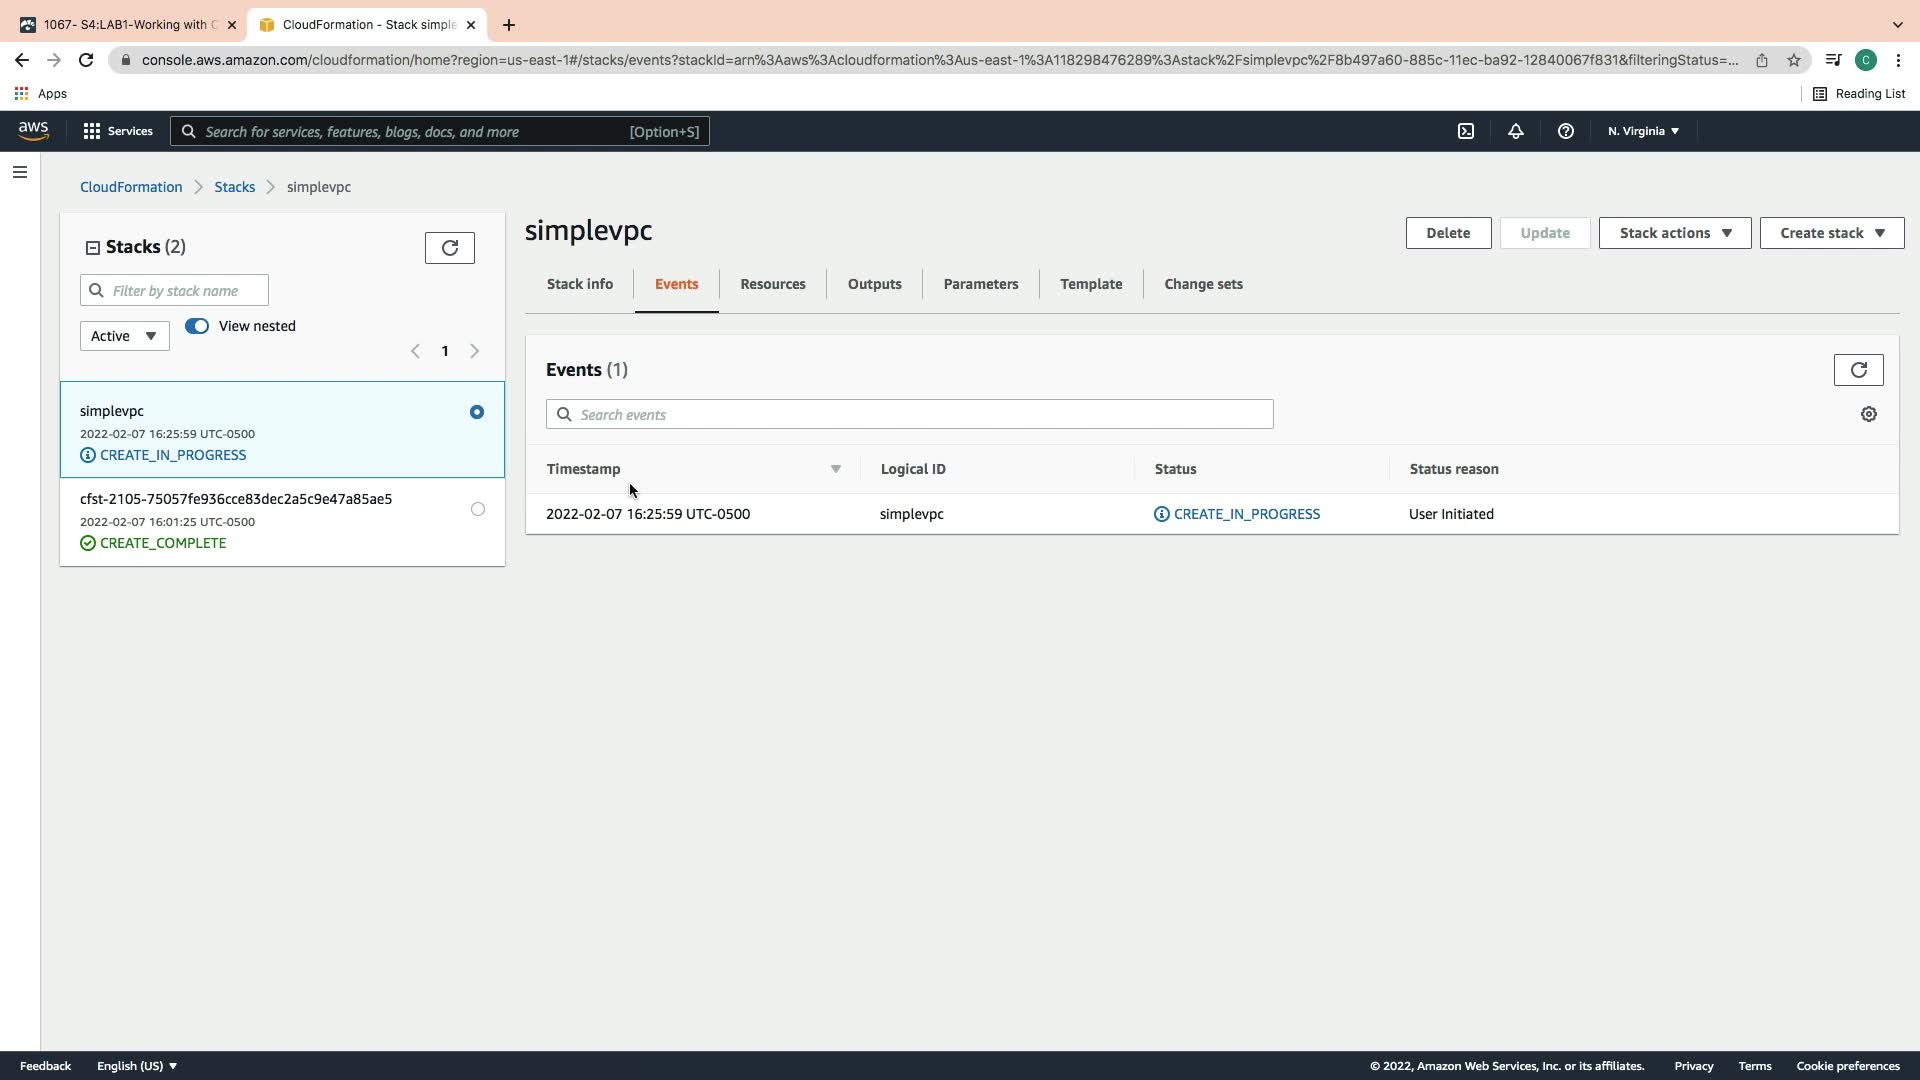Click the Delete button
Screen dimensions: 1920x1080
pos(1447,233)
